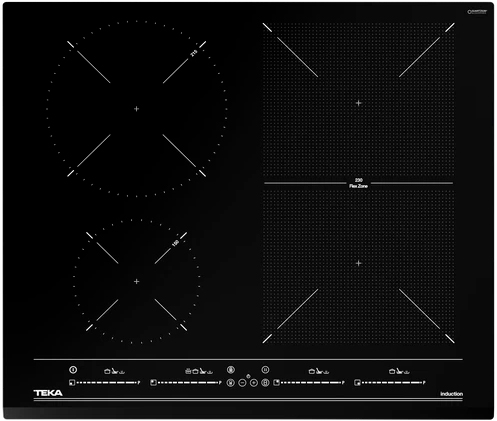Click the 230 Flex Zone label
The width and height of the screenshot is (497, 421).
(358, 183)
